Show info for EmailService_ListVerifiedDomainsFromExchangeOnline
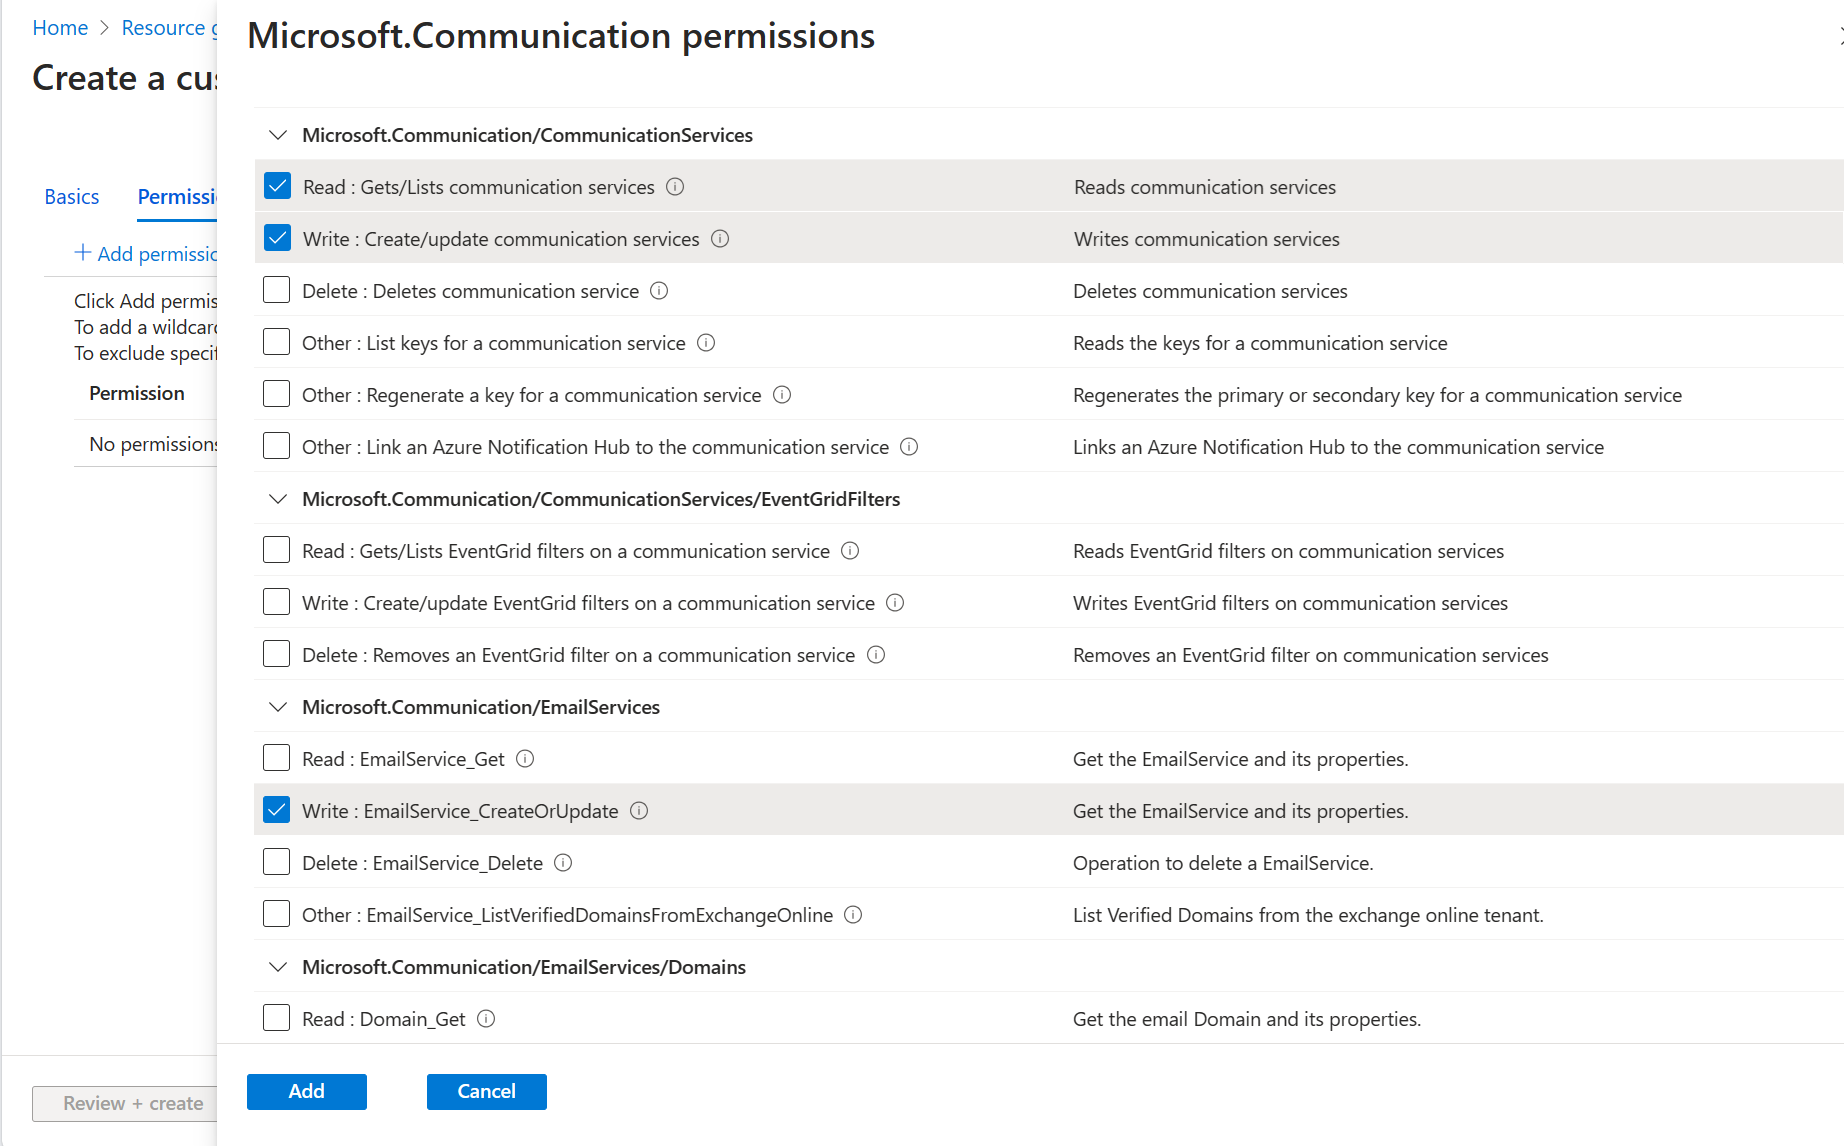The image size is (1844, 1146). point(853,915)
